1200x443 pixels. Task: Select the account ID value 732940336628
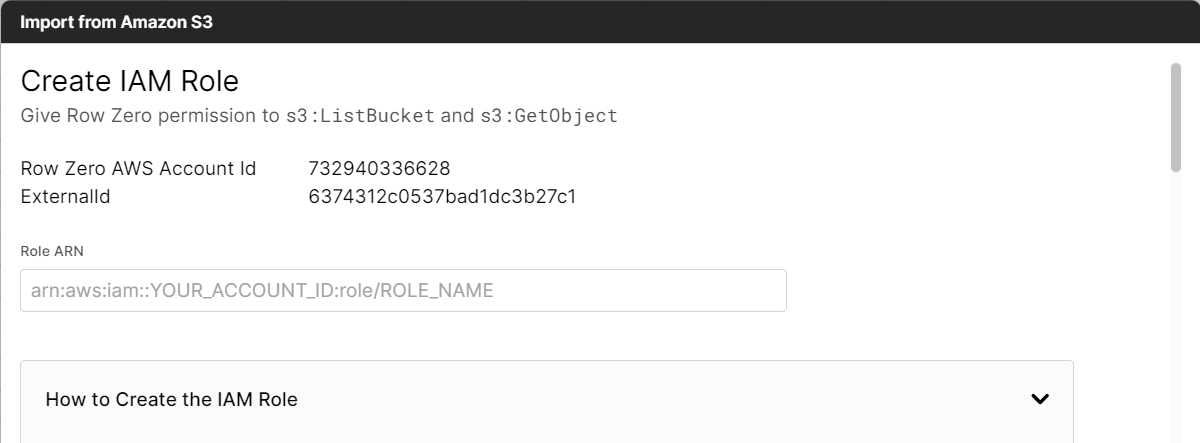click(379, 168)
